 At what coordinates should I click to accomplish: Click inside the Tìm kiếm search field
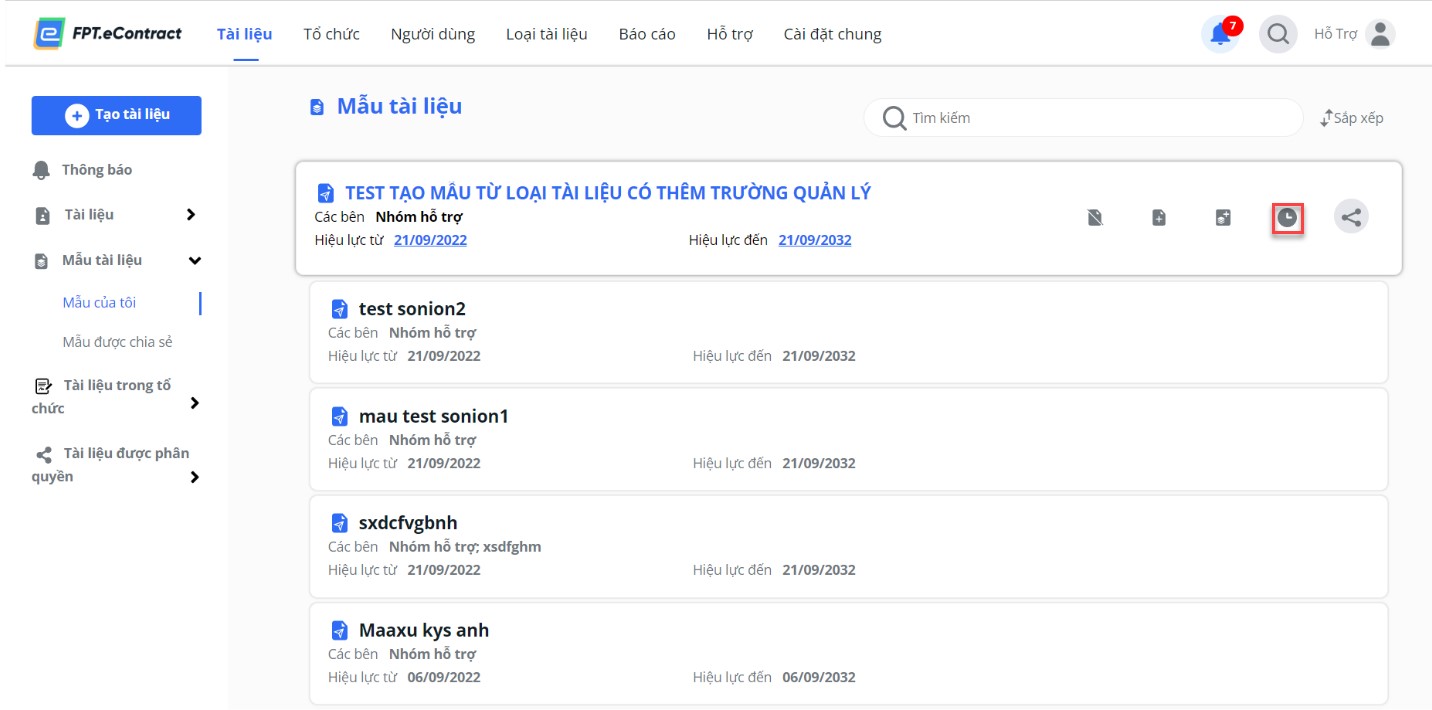(1084, 118)
